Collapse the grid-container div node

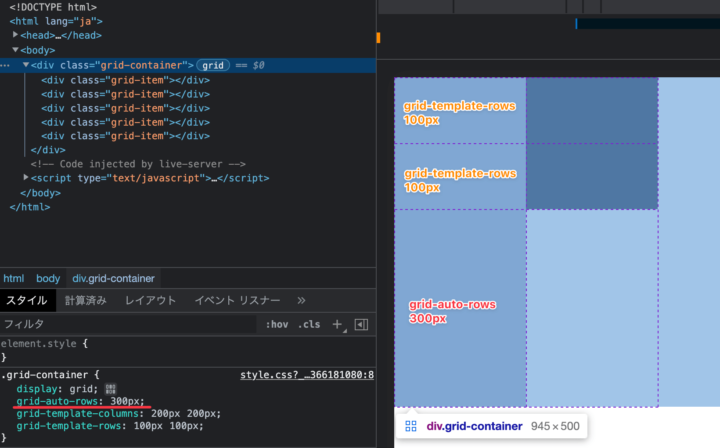pos(26,65)
